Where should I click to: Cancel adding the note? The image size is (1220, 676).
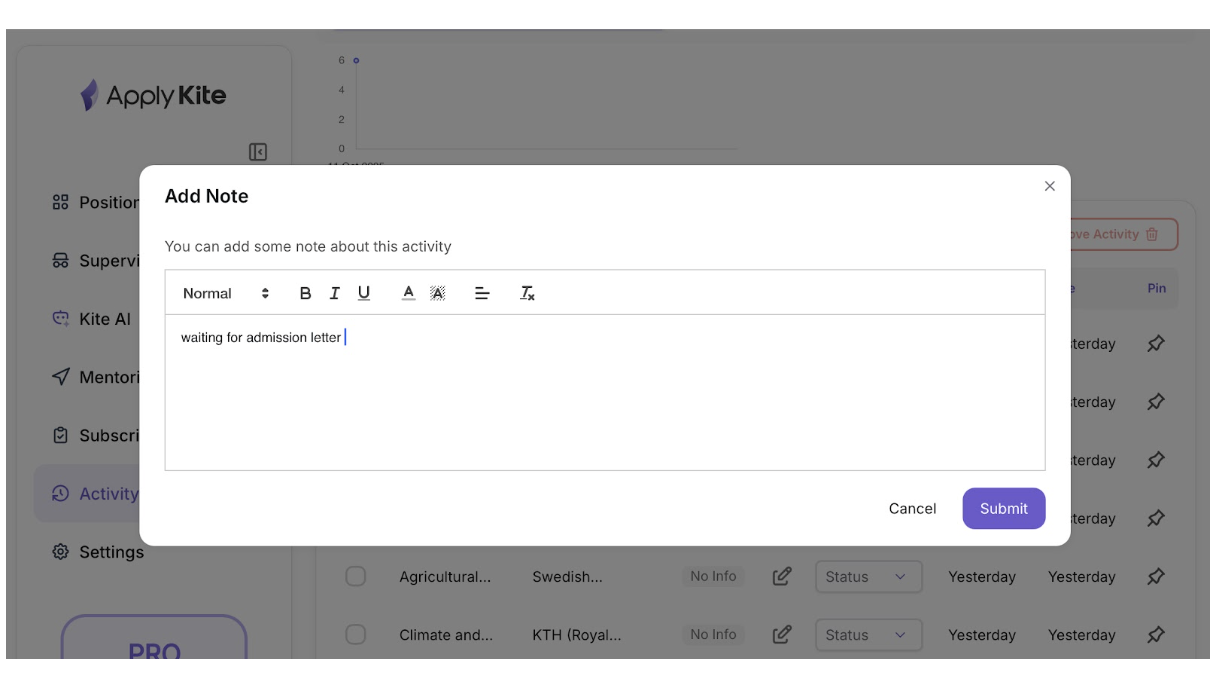click(x=912, y=508)
